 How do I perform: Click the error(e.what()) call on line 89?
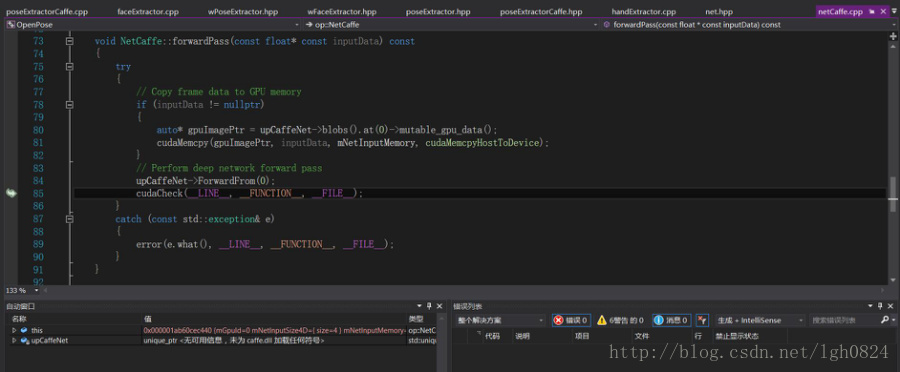[265, 244]
